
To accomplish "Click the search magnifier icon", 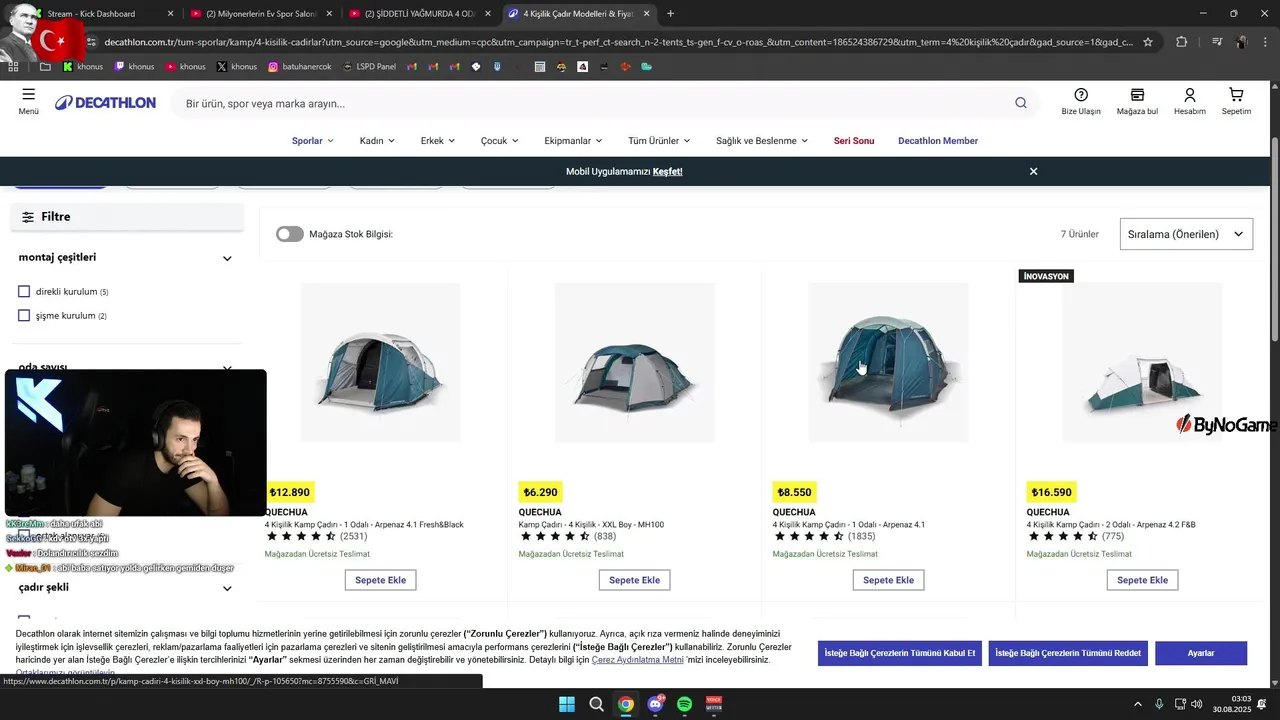I will pos(1020,103).
